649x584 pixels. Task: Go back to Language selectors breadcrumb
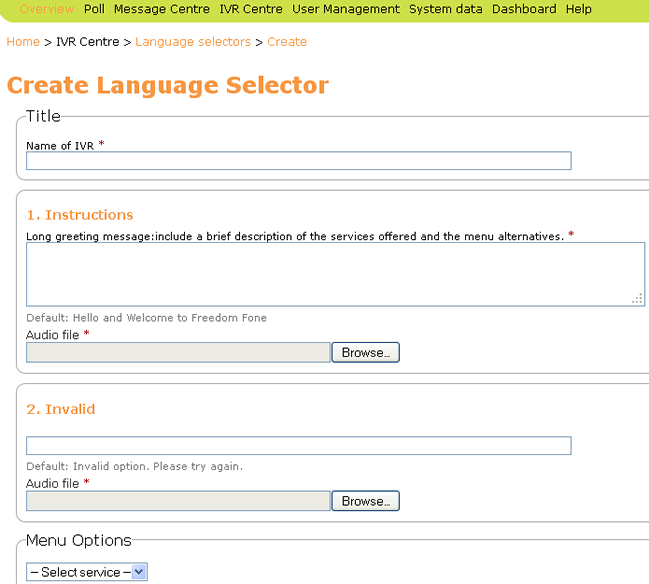(x=193, y=42)
